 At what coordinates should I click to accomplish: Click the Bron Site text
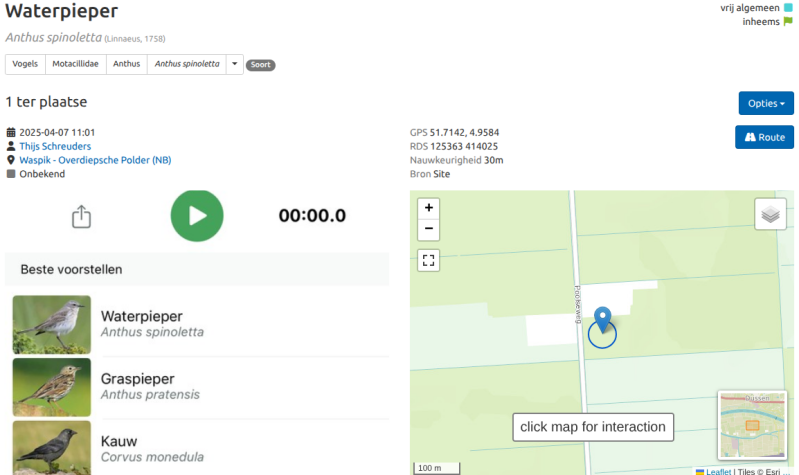click(x=430, y=174)
